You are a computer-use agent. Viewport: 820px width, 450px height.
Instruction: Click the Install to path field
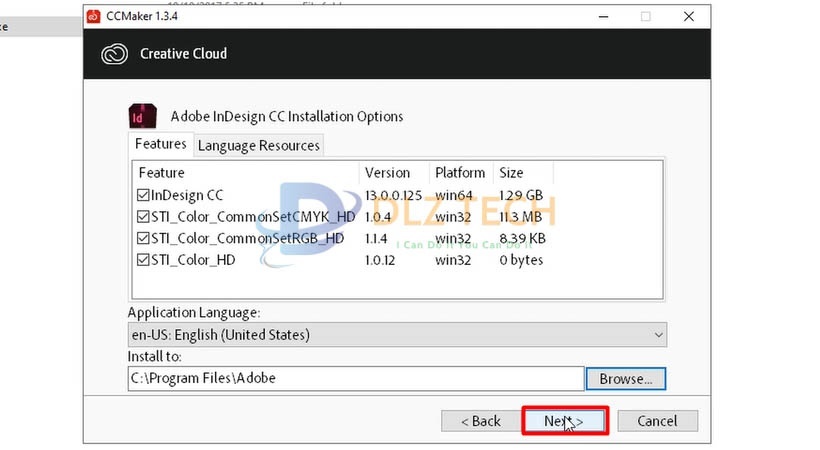pos(356,378)
